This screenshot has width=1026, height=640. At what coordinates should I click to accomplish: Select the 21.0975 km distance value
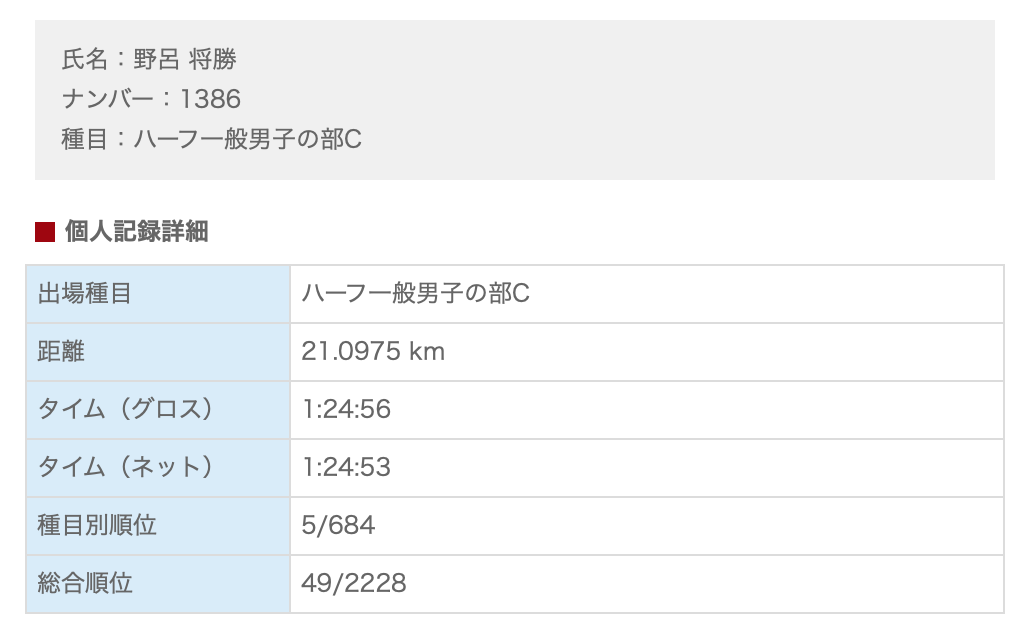373,352
